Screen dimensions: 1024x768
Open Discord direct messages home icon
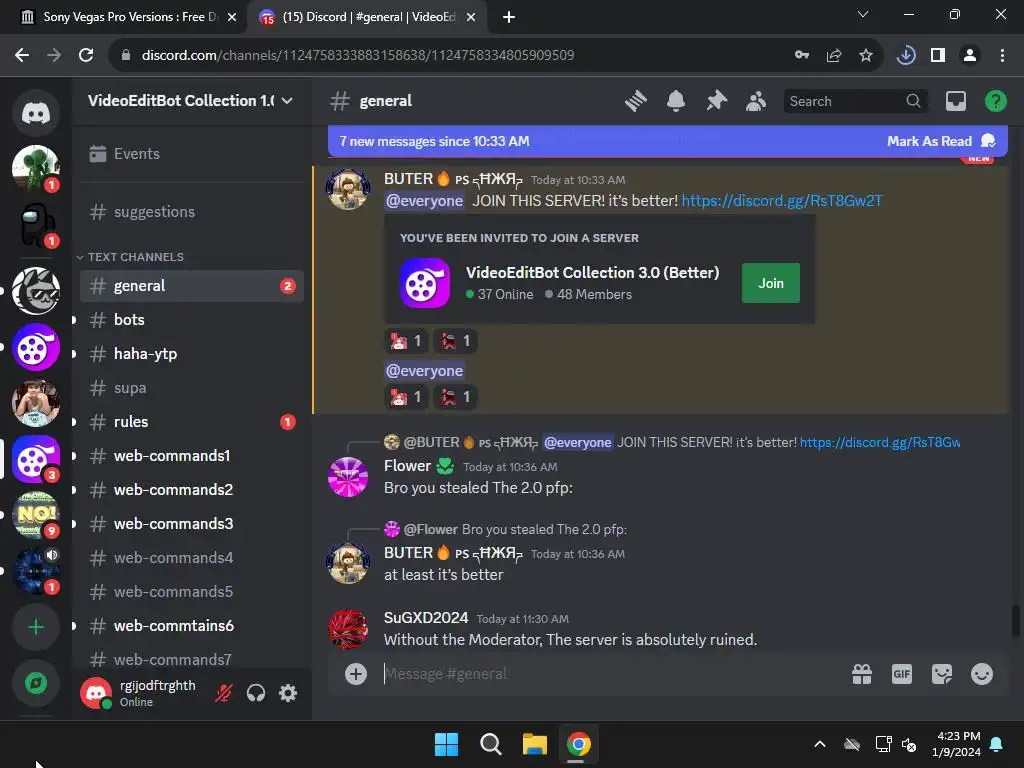click(x=36, y=113)
